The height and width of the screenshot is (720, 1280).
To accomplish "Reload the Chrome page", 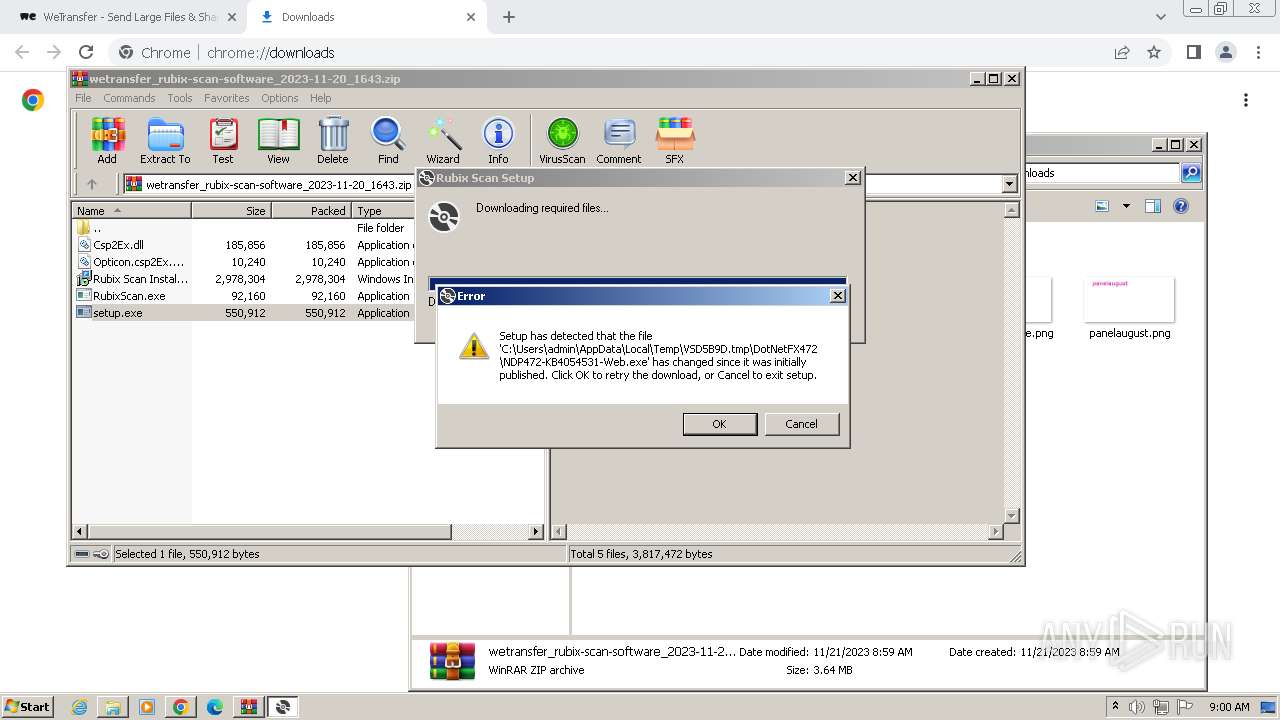I will pos(86,52).
